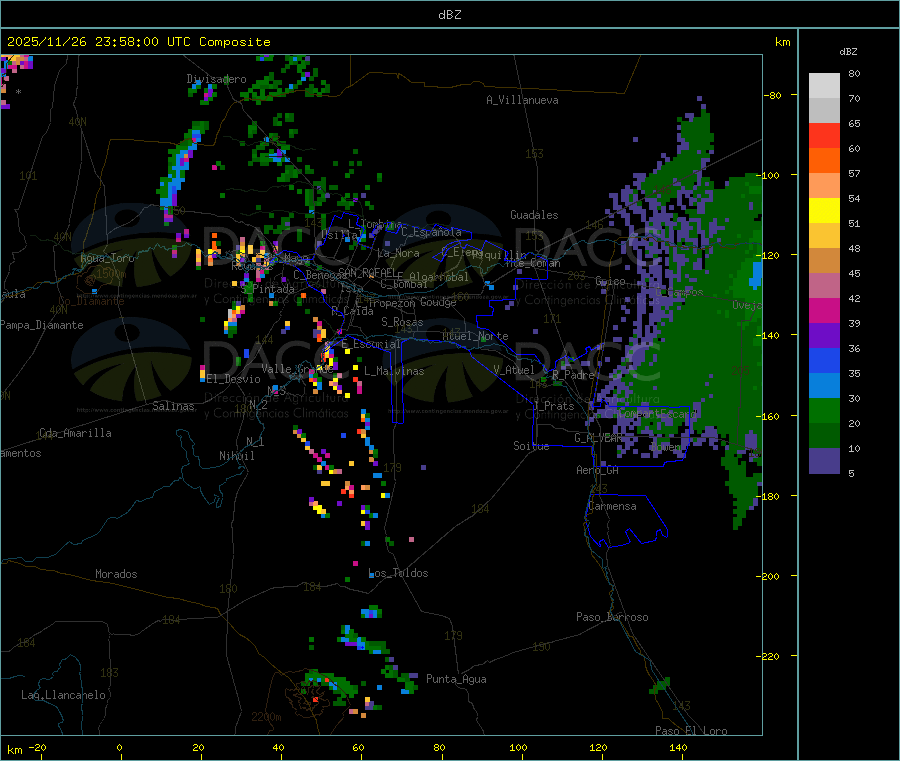
Task: Click the Guadales place label
Action: (x=534, y=215)
